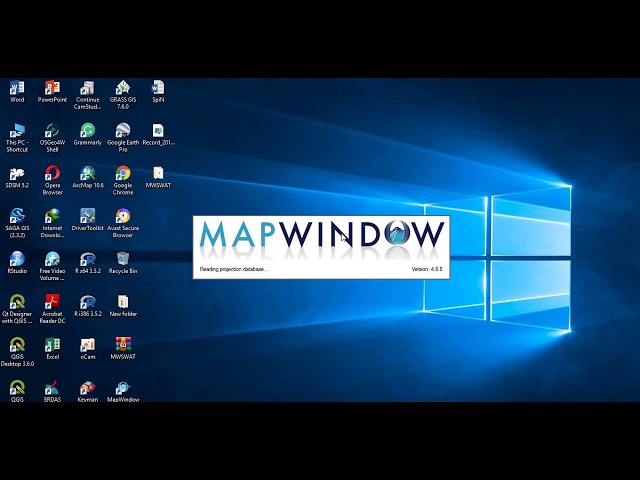Click the "Version: 4.8.8" text on splash

(x=427, y=269)
